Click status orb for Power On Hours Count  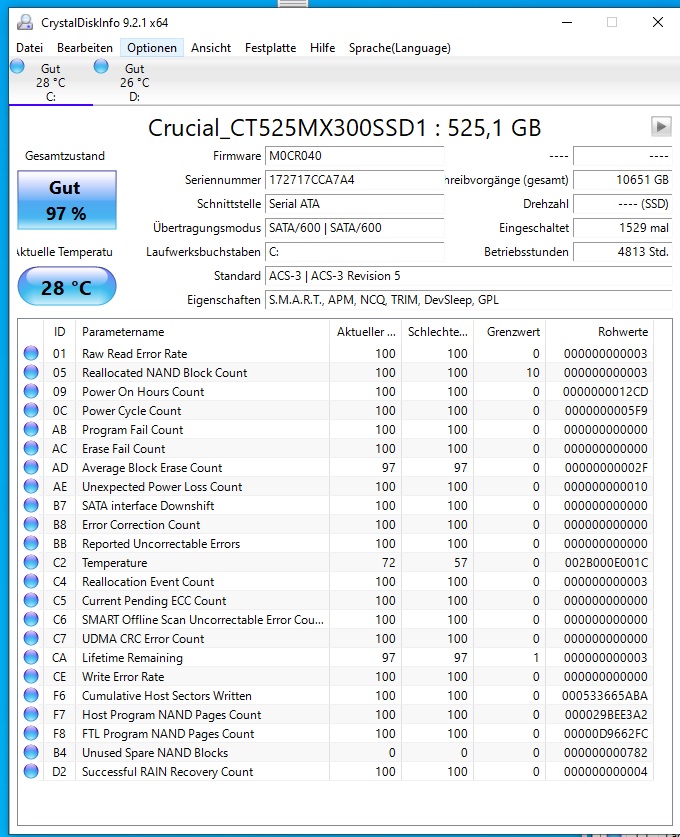click(31, 391)
